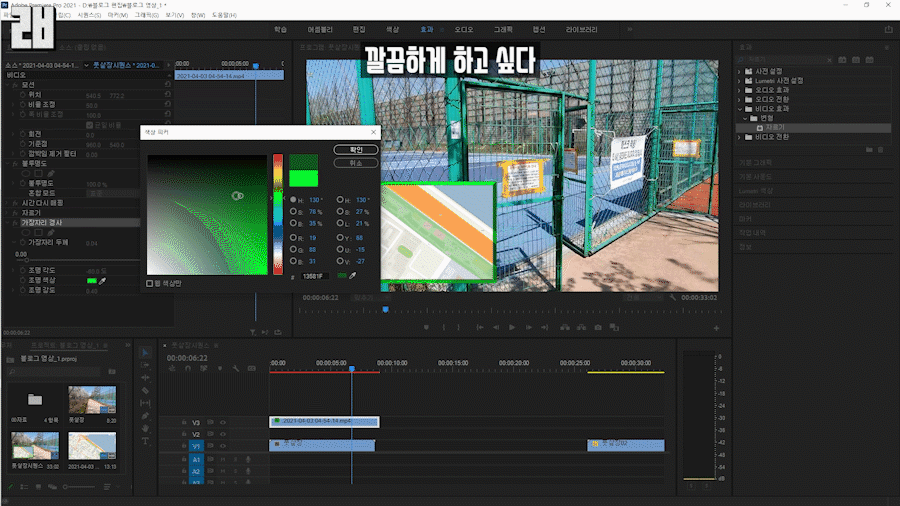Enable 웹 색상만 checkbox
900x506 pixels.
tap(150, 283)
